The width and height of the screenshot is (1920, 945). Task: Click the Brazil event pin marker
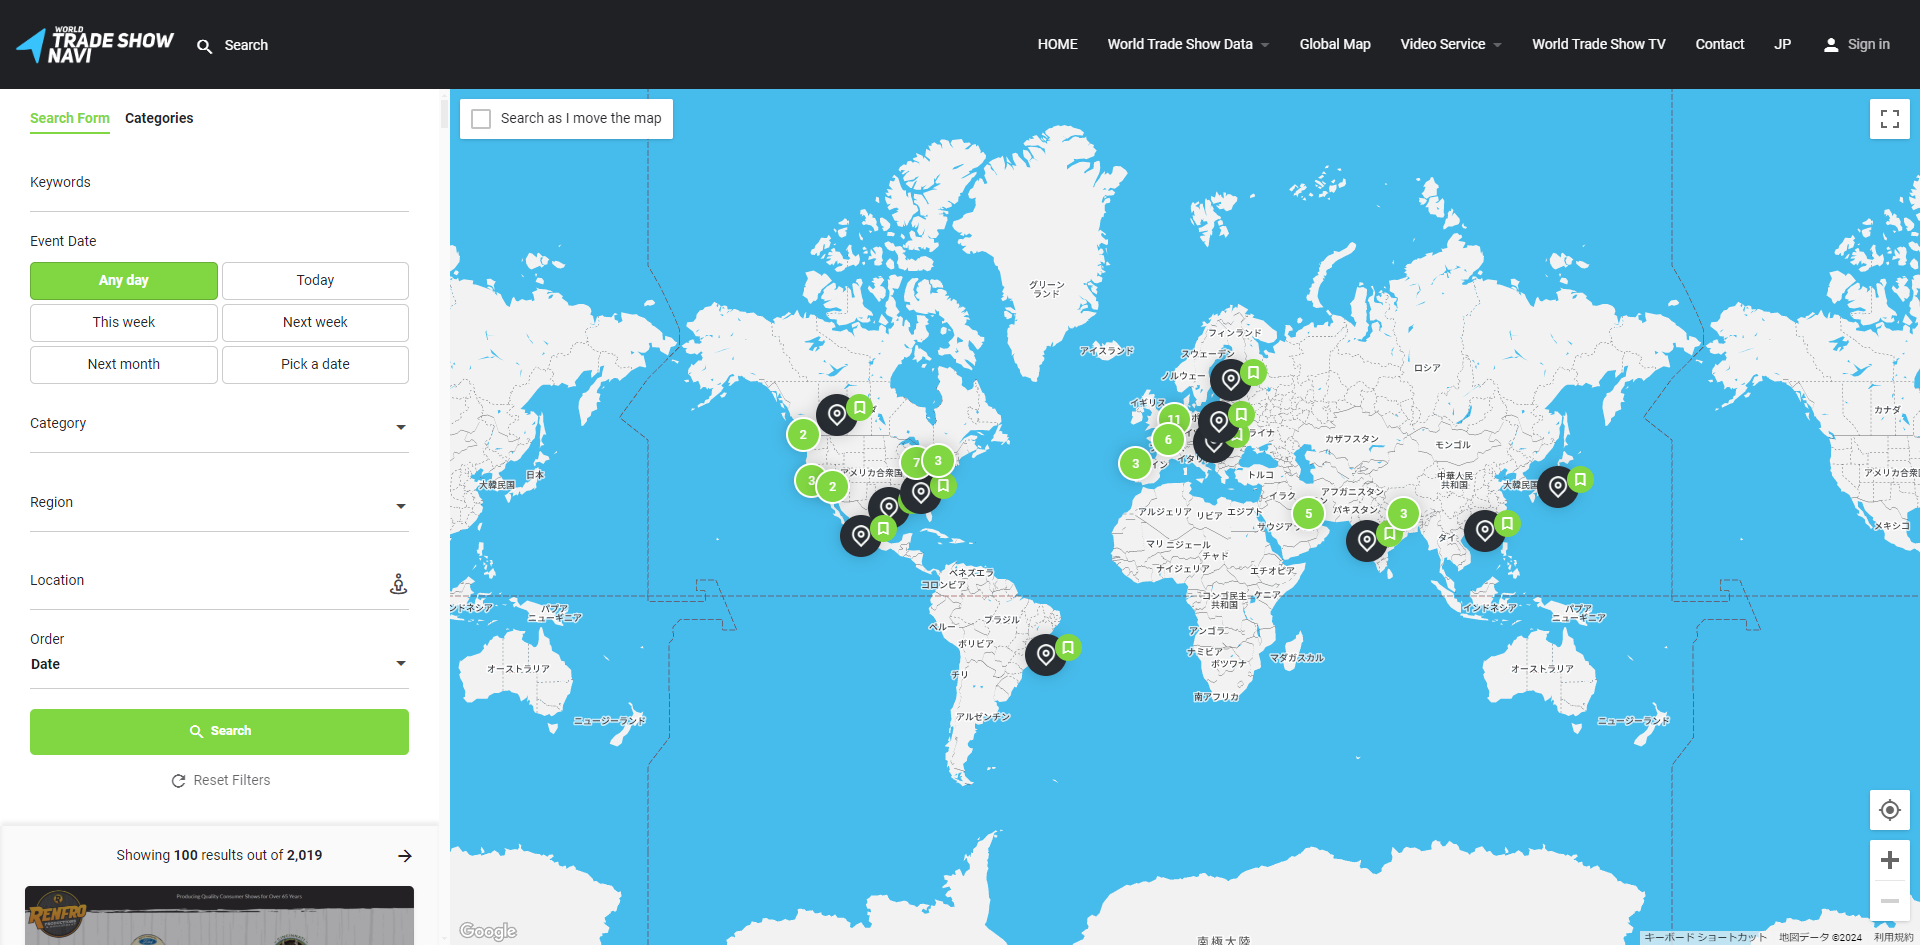coord(1046,655)
